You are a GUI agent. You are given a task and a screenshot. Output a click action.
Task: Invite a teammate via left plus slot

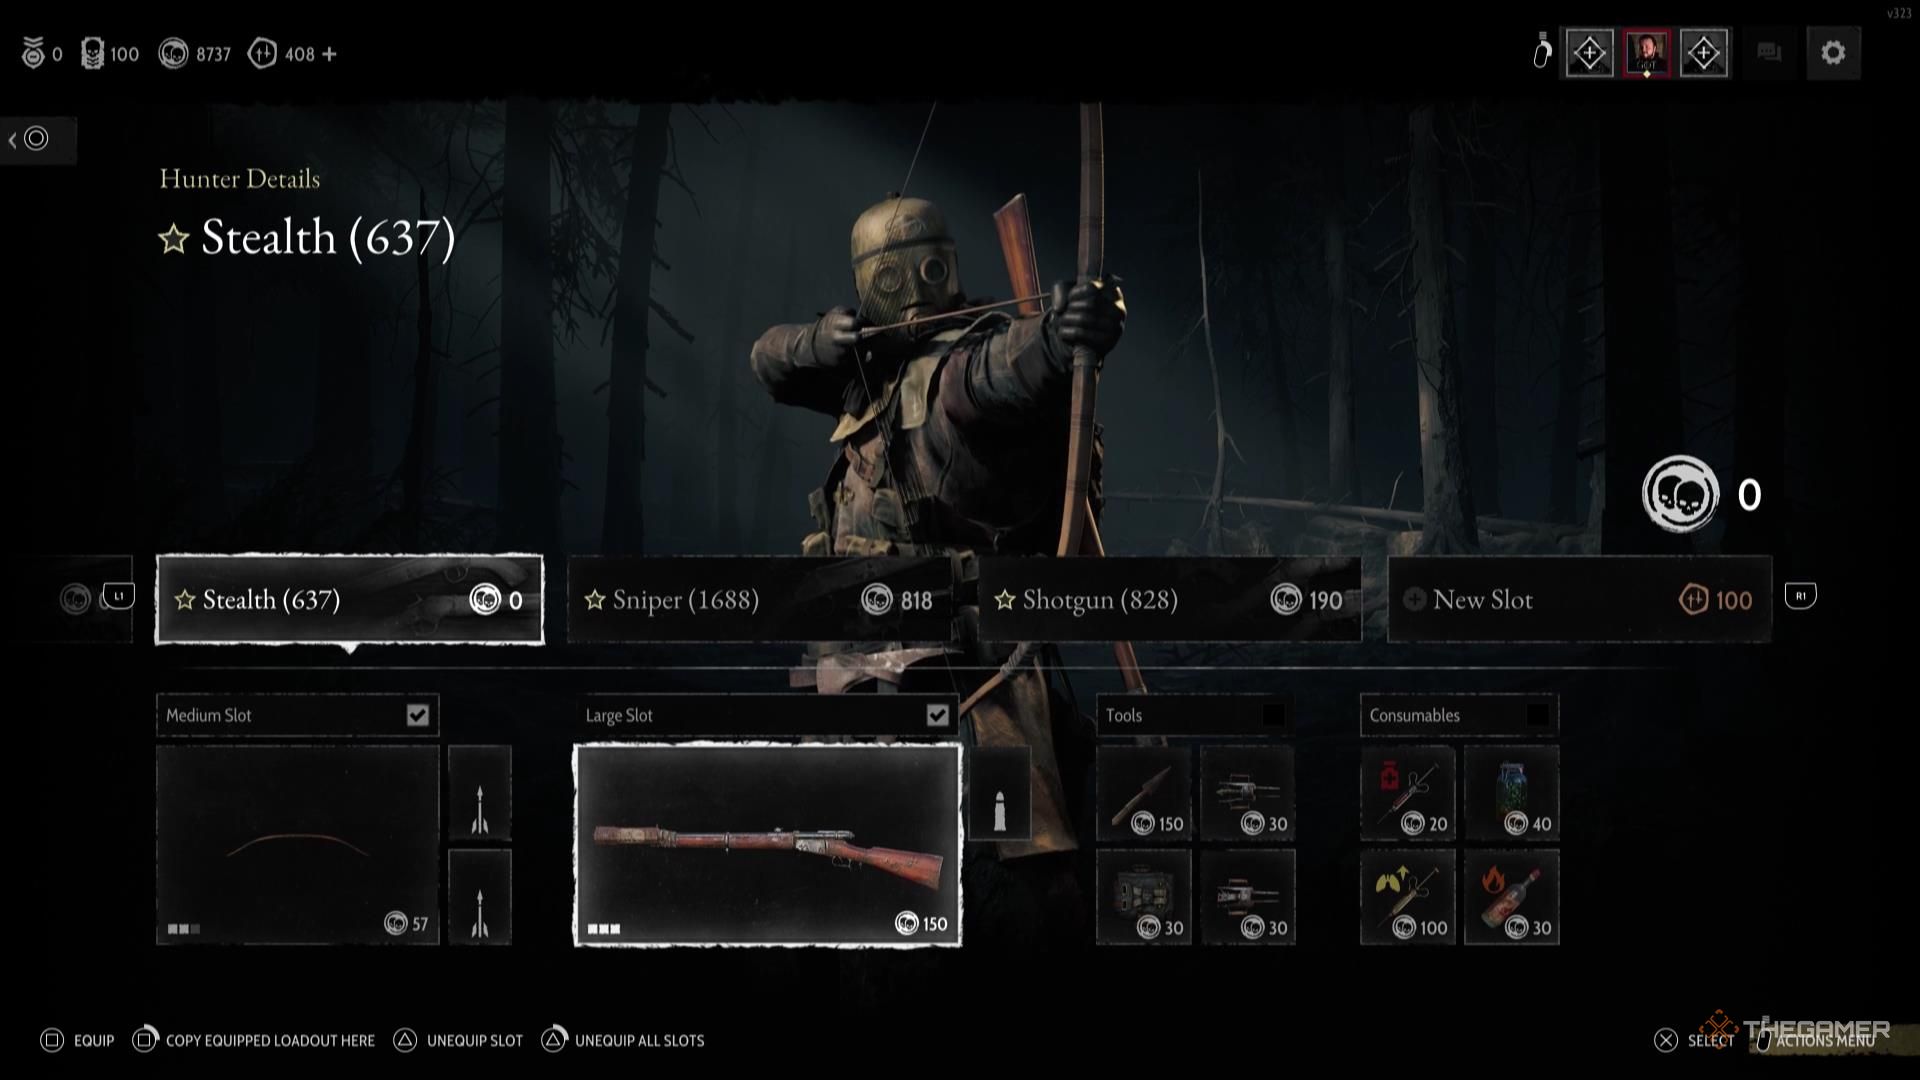point(1589,53)
